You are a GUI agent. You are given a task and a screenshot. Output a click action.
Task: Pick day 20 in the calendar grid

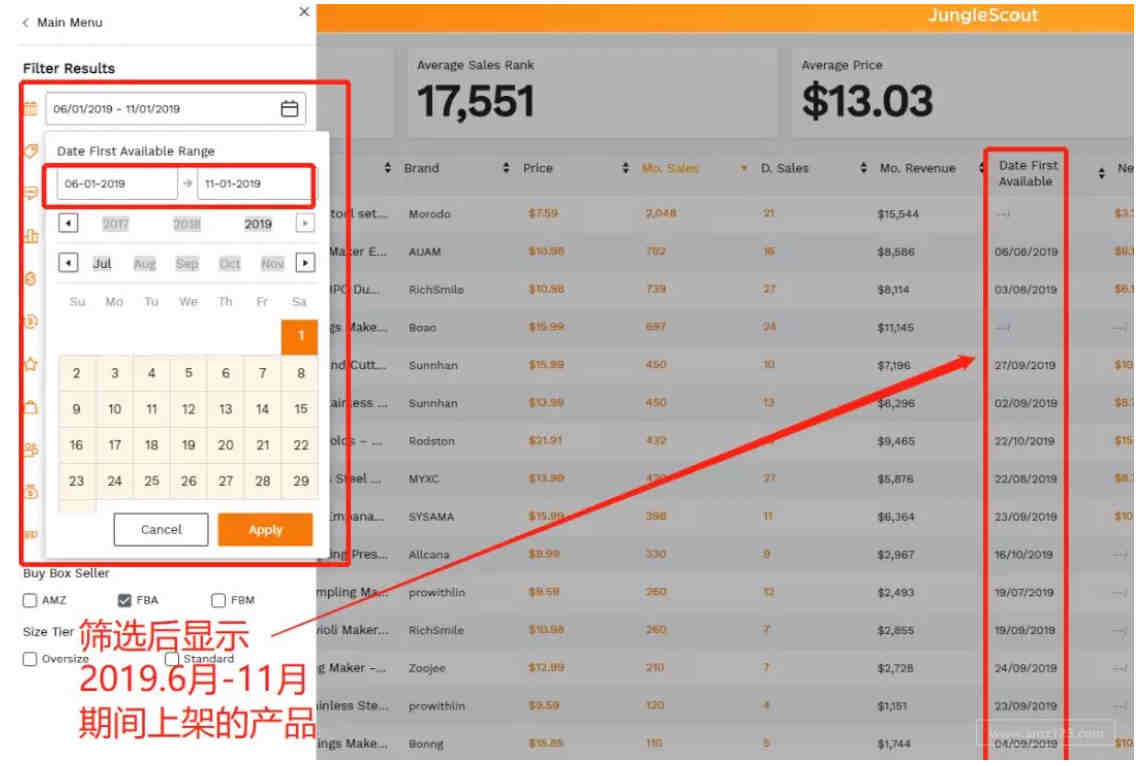coord(225,445)
